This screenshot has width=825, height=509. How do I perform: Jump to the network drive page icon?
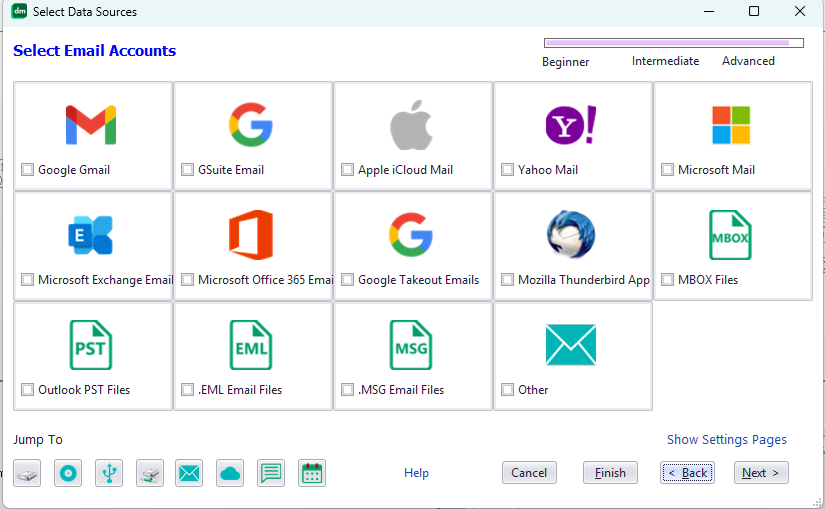coord(150,473)
